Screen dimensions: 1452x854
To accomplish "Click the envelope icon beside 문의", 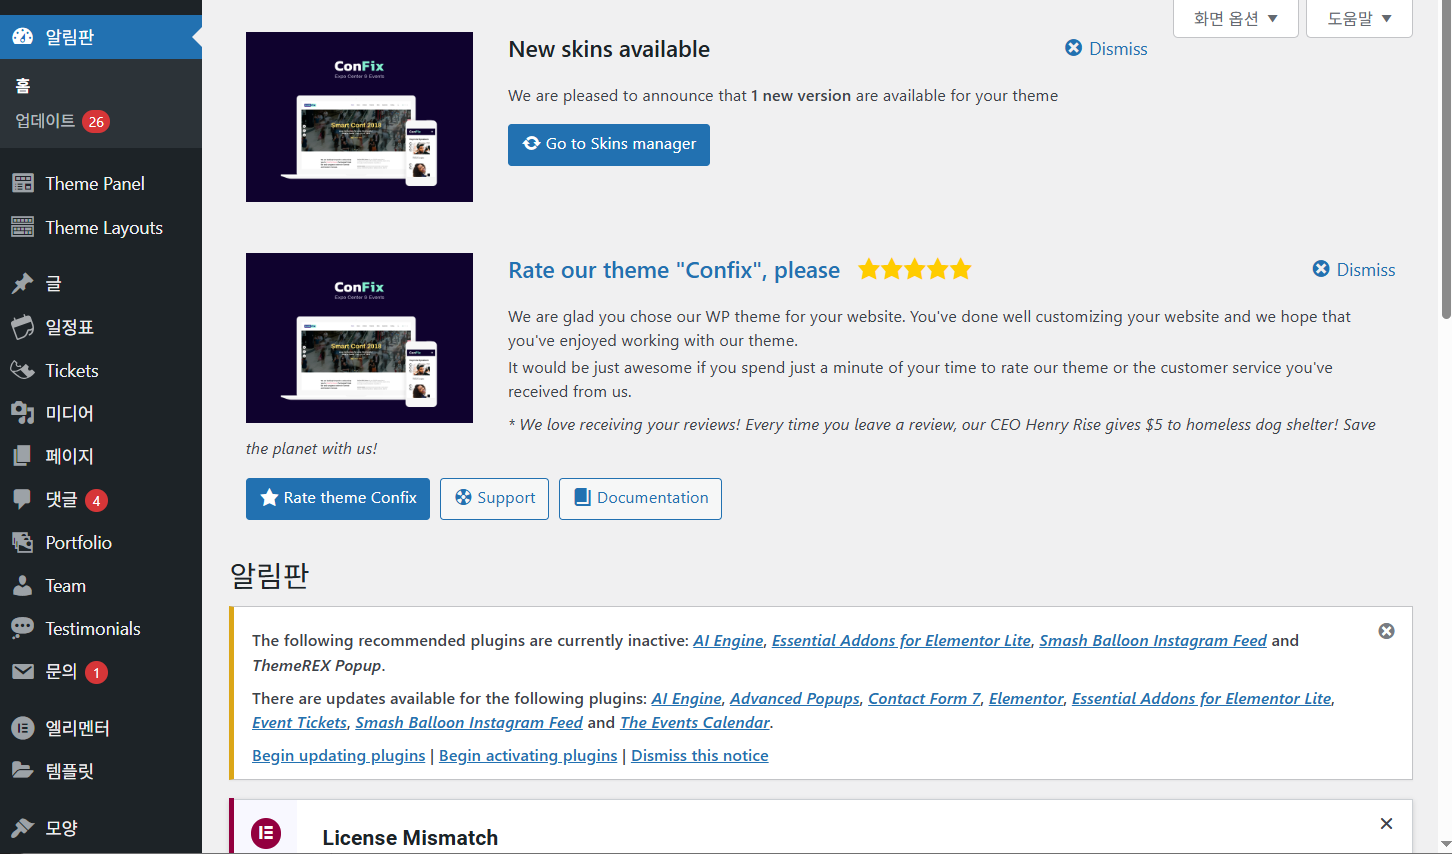I will pyautogui.click(x=23, y=672).
